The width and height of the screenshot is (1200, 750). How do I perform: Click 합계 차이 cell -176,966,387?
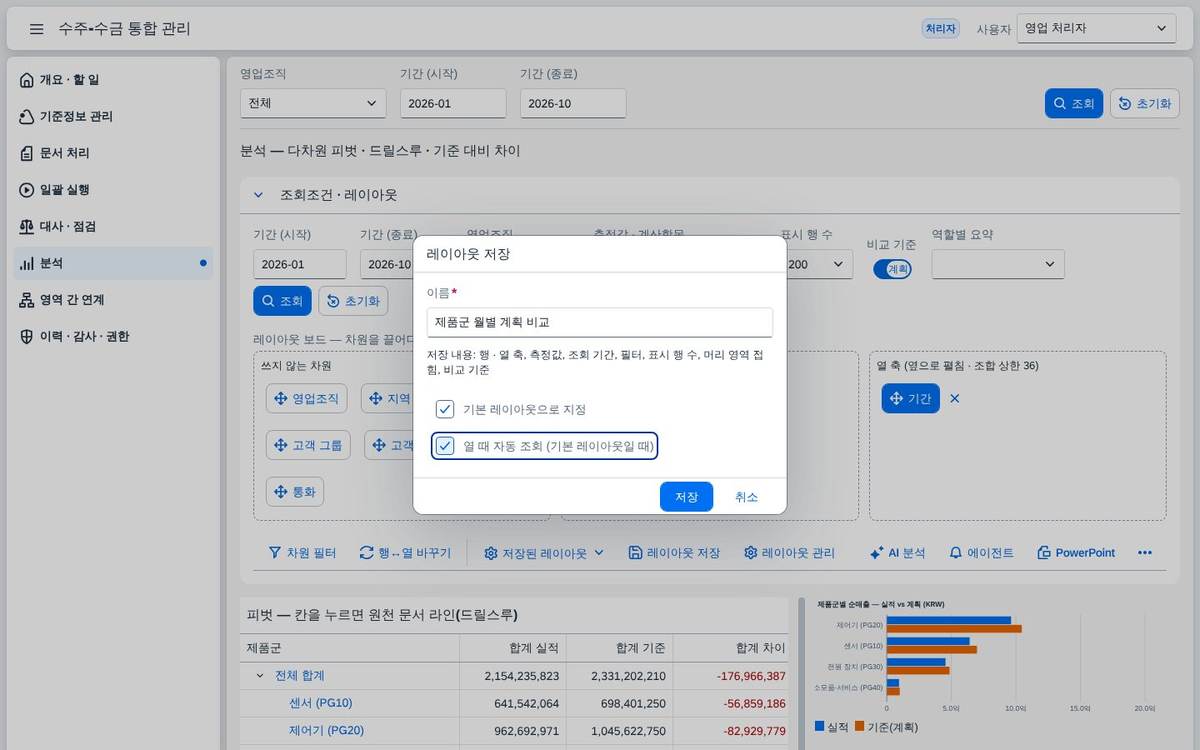735,676
